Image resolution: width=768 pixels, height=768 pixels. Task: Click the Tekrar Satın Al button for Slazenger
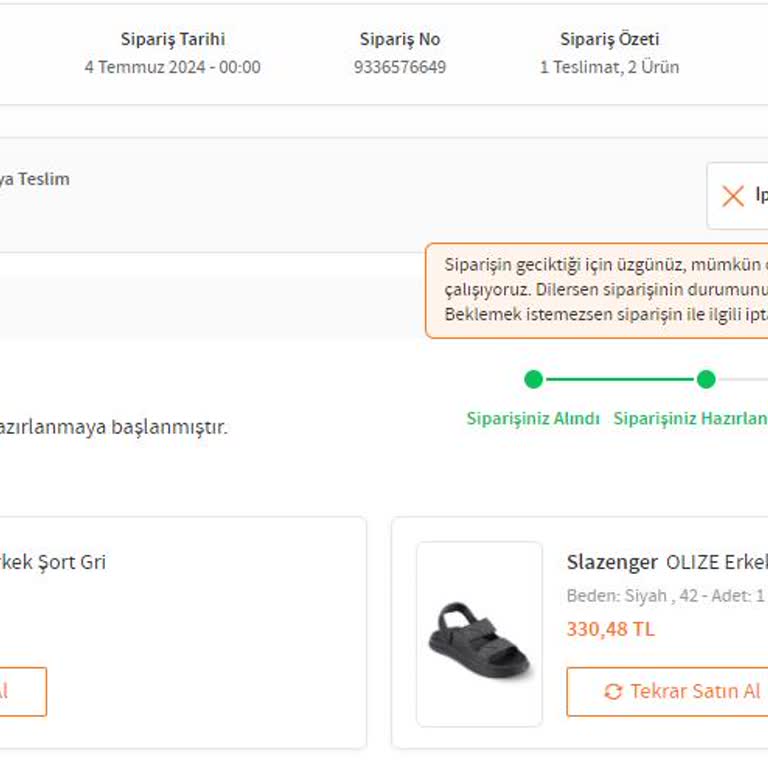[x=667, y=692]
